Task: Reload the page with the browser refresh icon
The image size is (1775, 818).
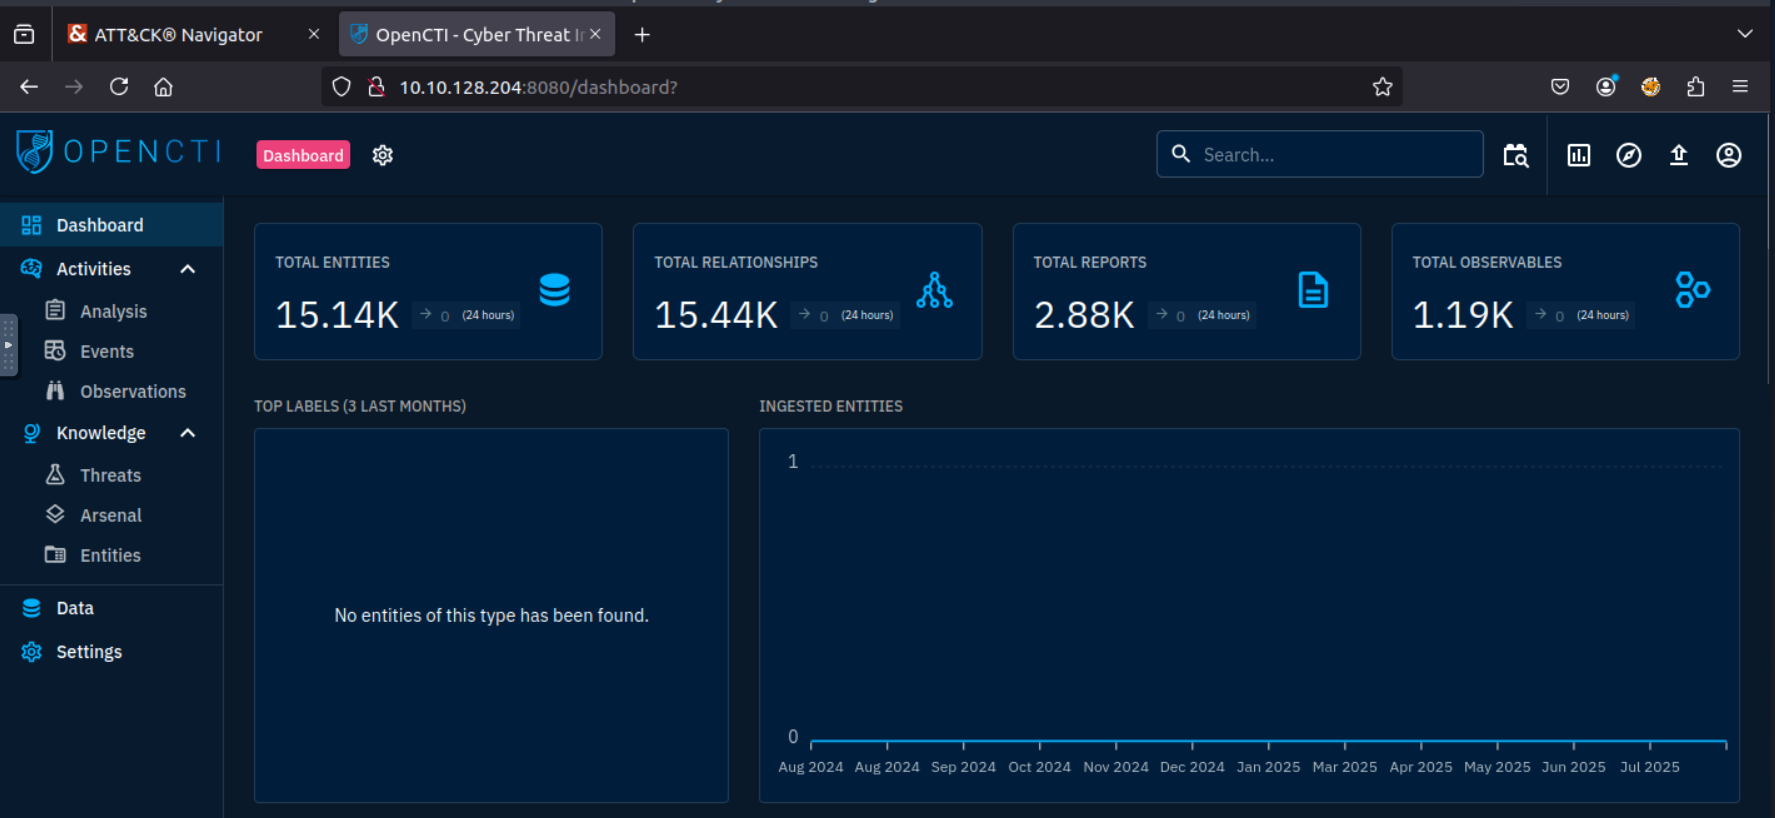Action: 119,87
